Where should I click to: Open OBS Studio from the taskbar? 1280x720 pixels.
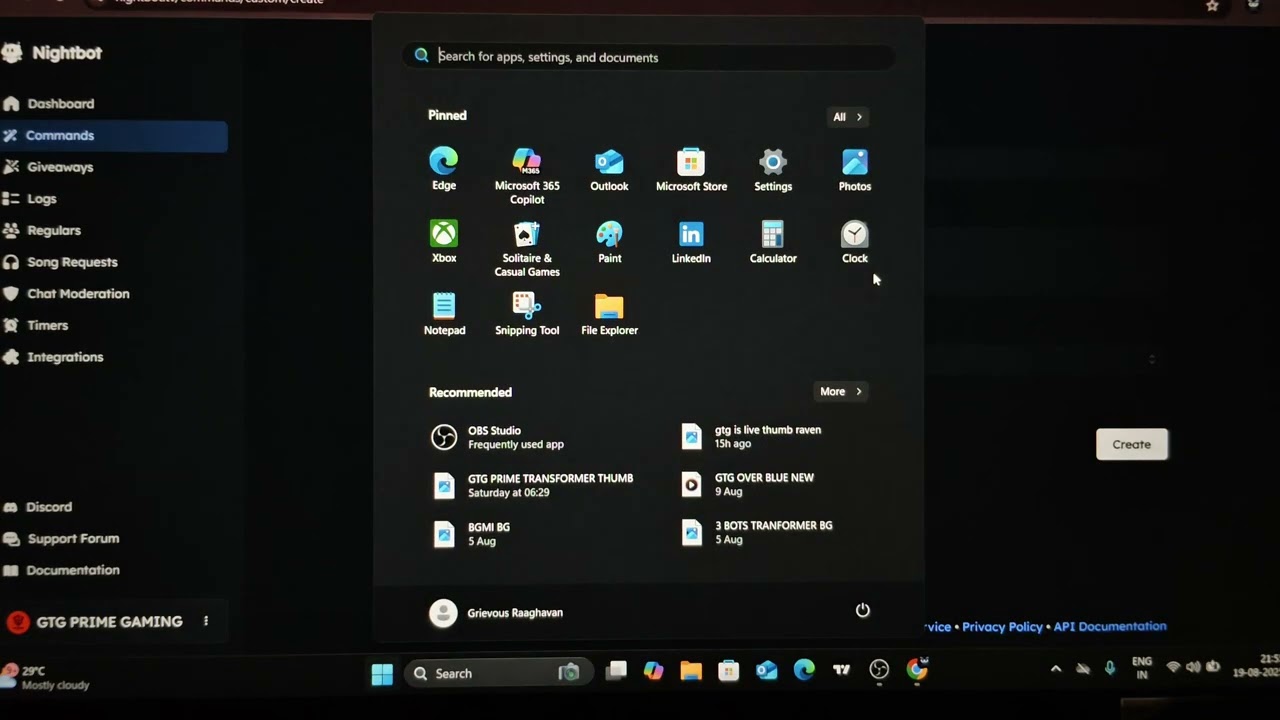coord(879,670)
